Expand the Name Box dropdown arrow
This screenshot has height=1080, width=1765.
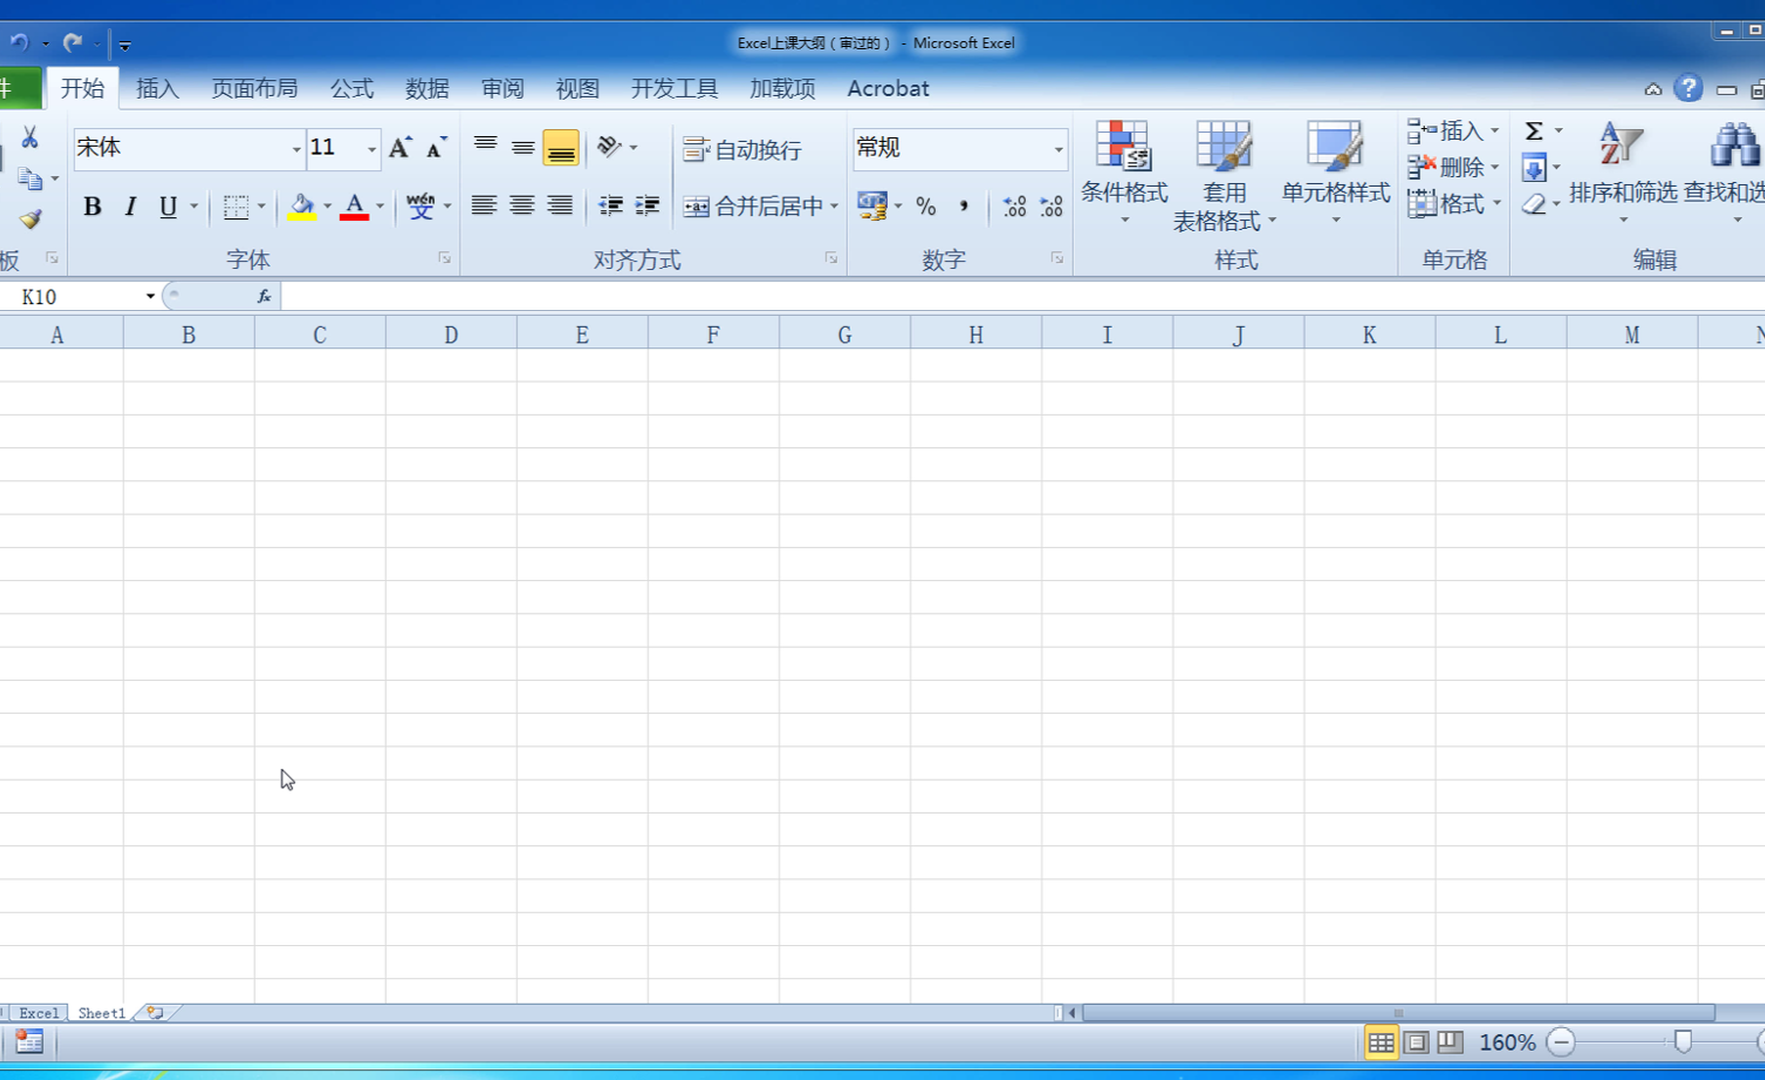(150, 296)
